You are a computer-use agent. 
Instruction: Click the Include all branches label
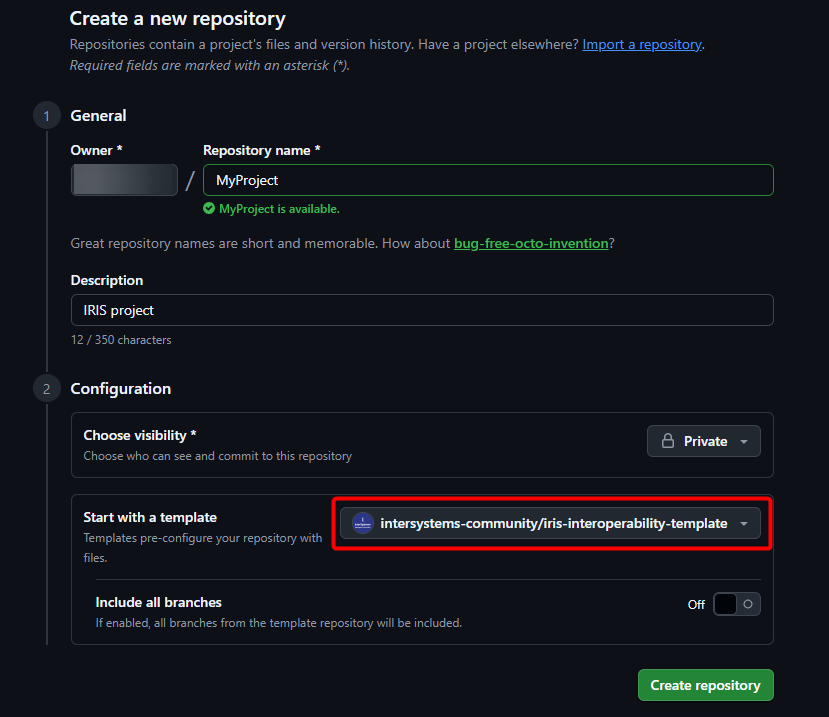point(158,602)
